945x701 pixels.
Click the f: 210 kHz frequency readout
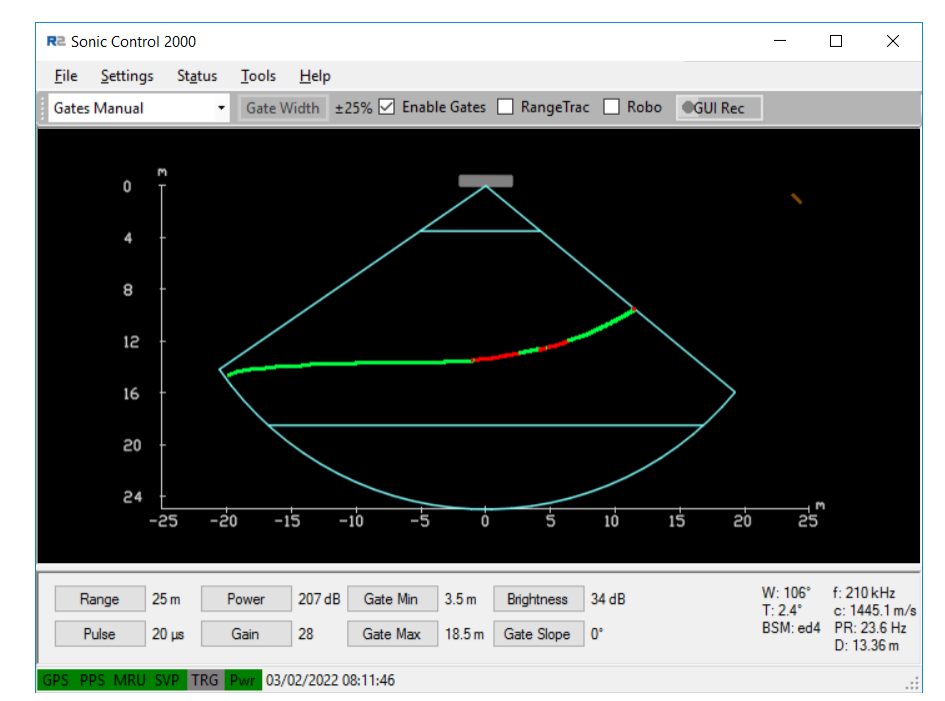(x=864, y=593)
